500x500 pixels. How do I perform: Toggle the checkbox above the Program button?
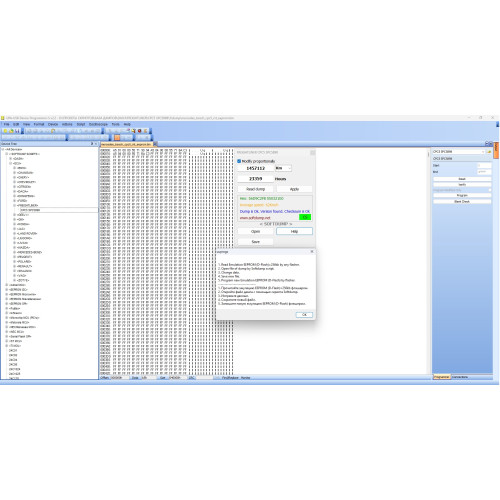pos(490,190)
